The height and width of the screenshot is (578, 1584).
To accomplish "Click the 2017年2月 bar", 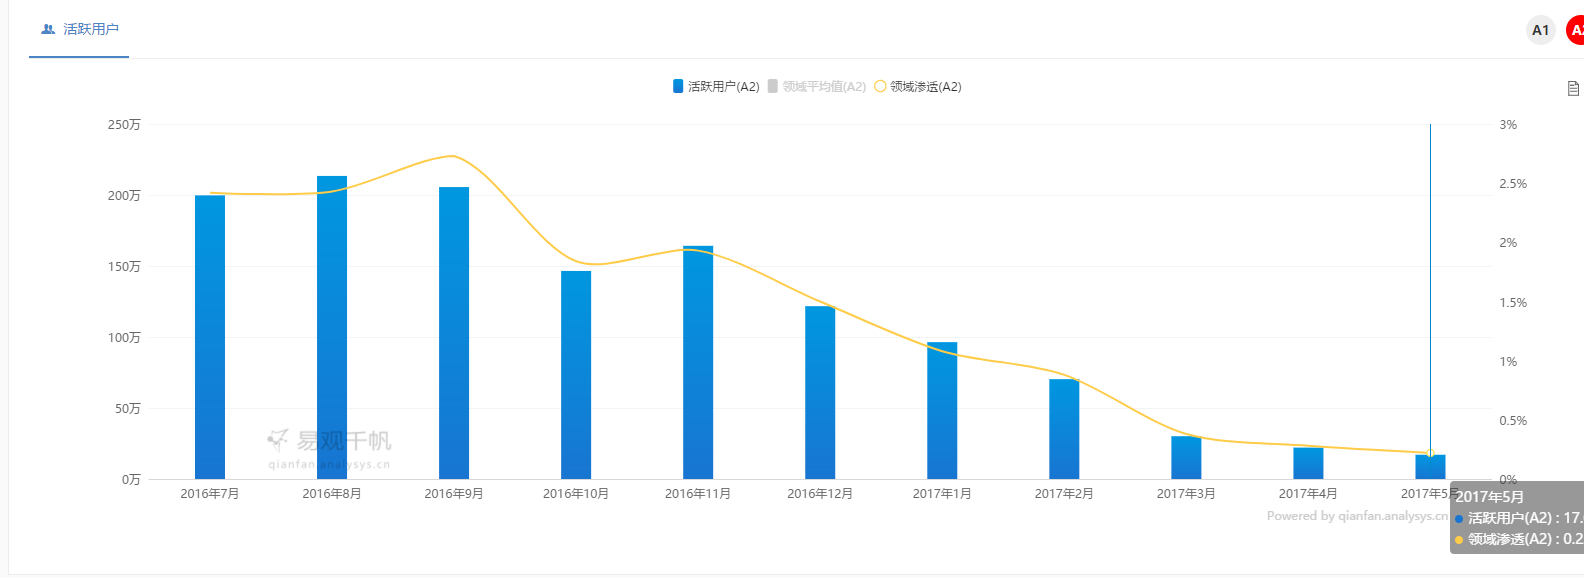I will (x=1064, y=429).
